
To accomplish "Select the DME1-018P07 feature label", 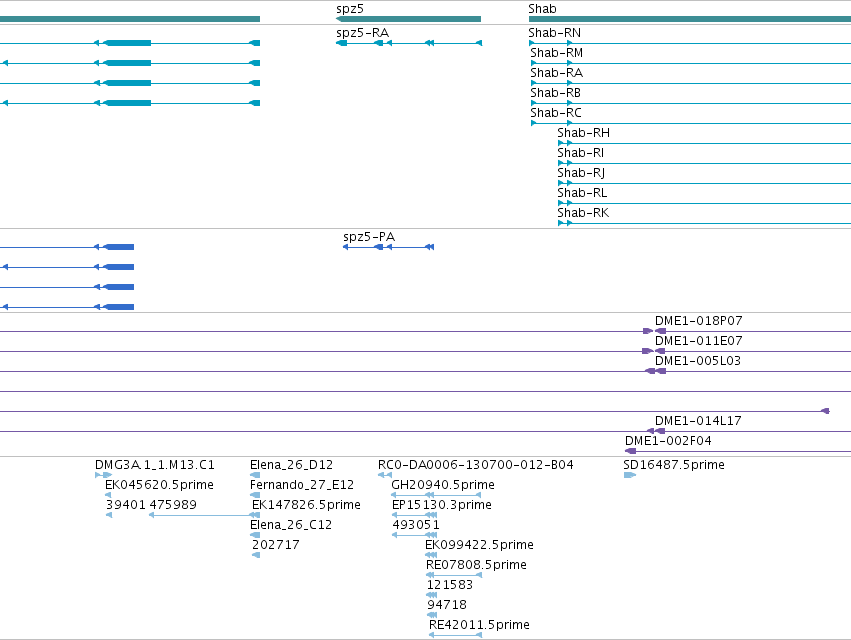I will pyautogui.click(x=698, y=321).
